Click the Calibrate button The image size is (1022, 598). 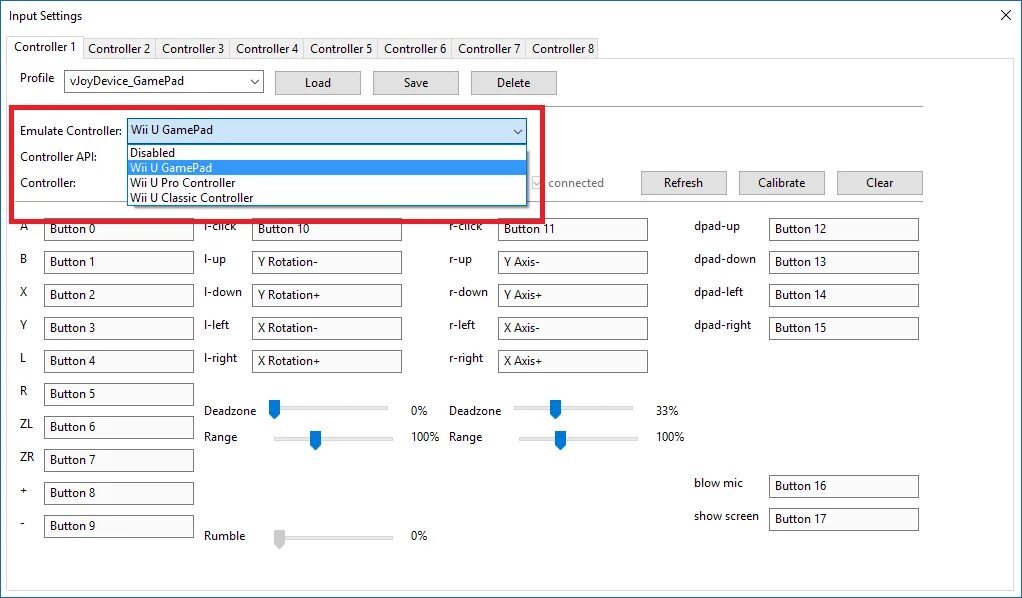point(781,183)
